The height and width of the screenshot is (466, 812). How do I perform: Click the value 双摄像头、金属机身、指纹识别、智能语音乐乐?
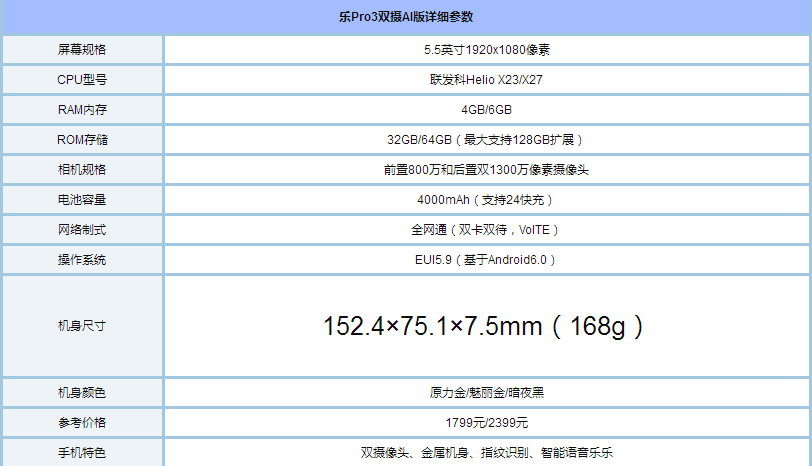tap(487, 453)
